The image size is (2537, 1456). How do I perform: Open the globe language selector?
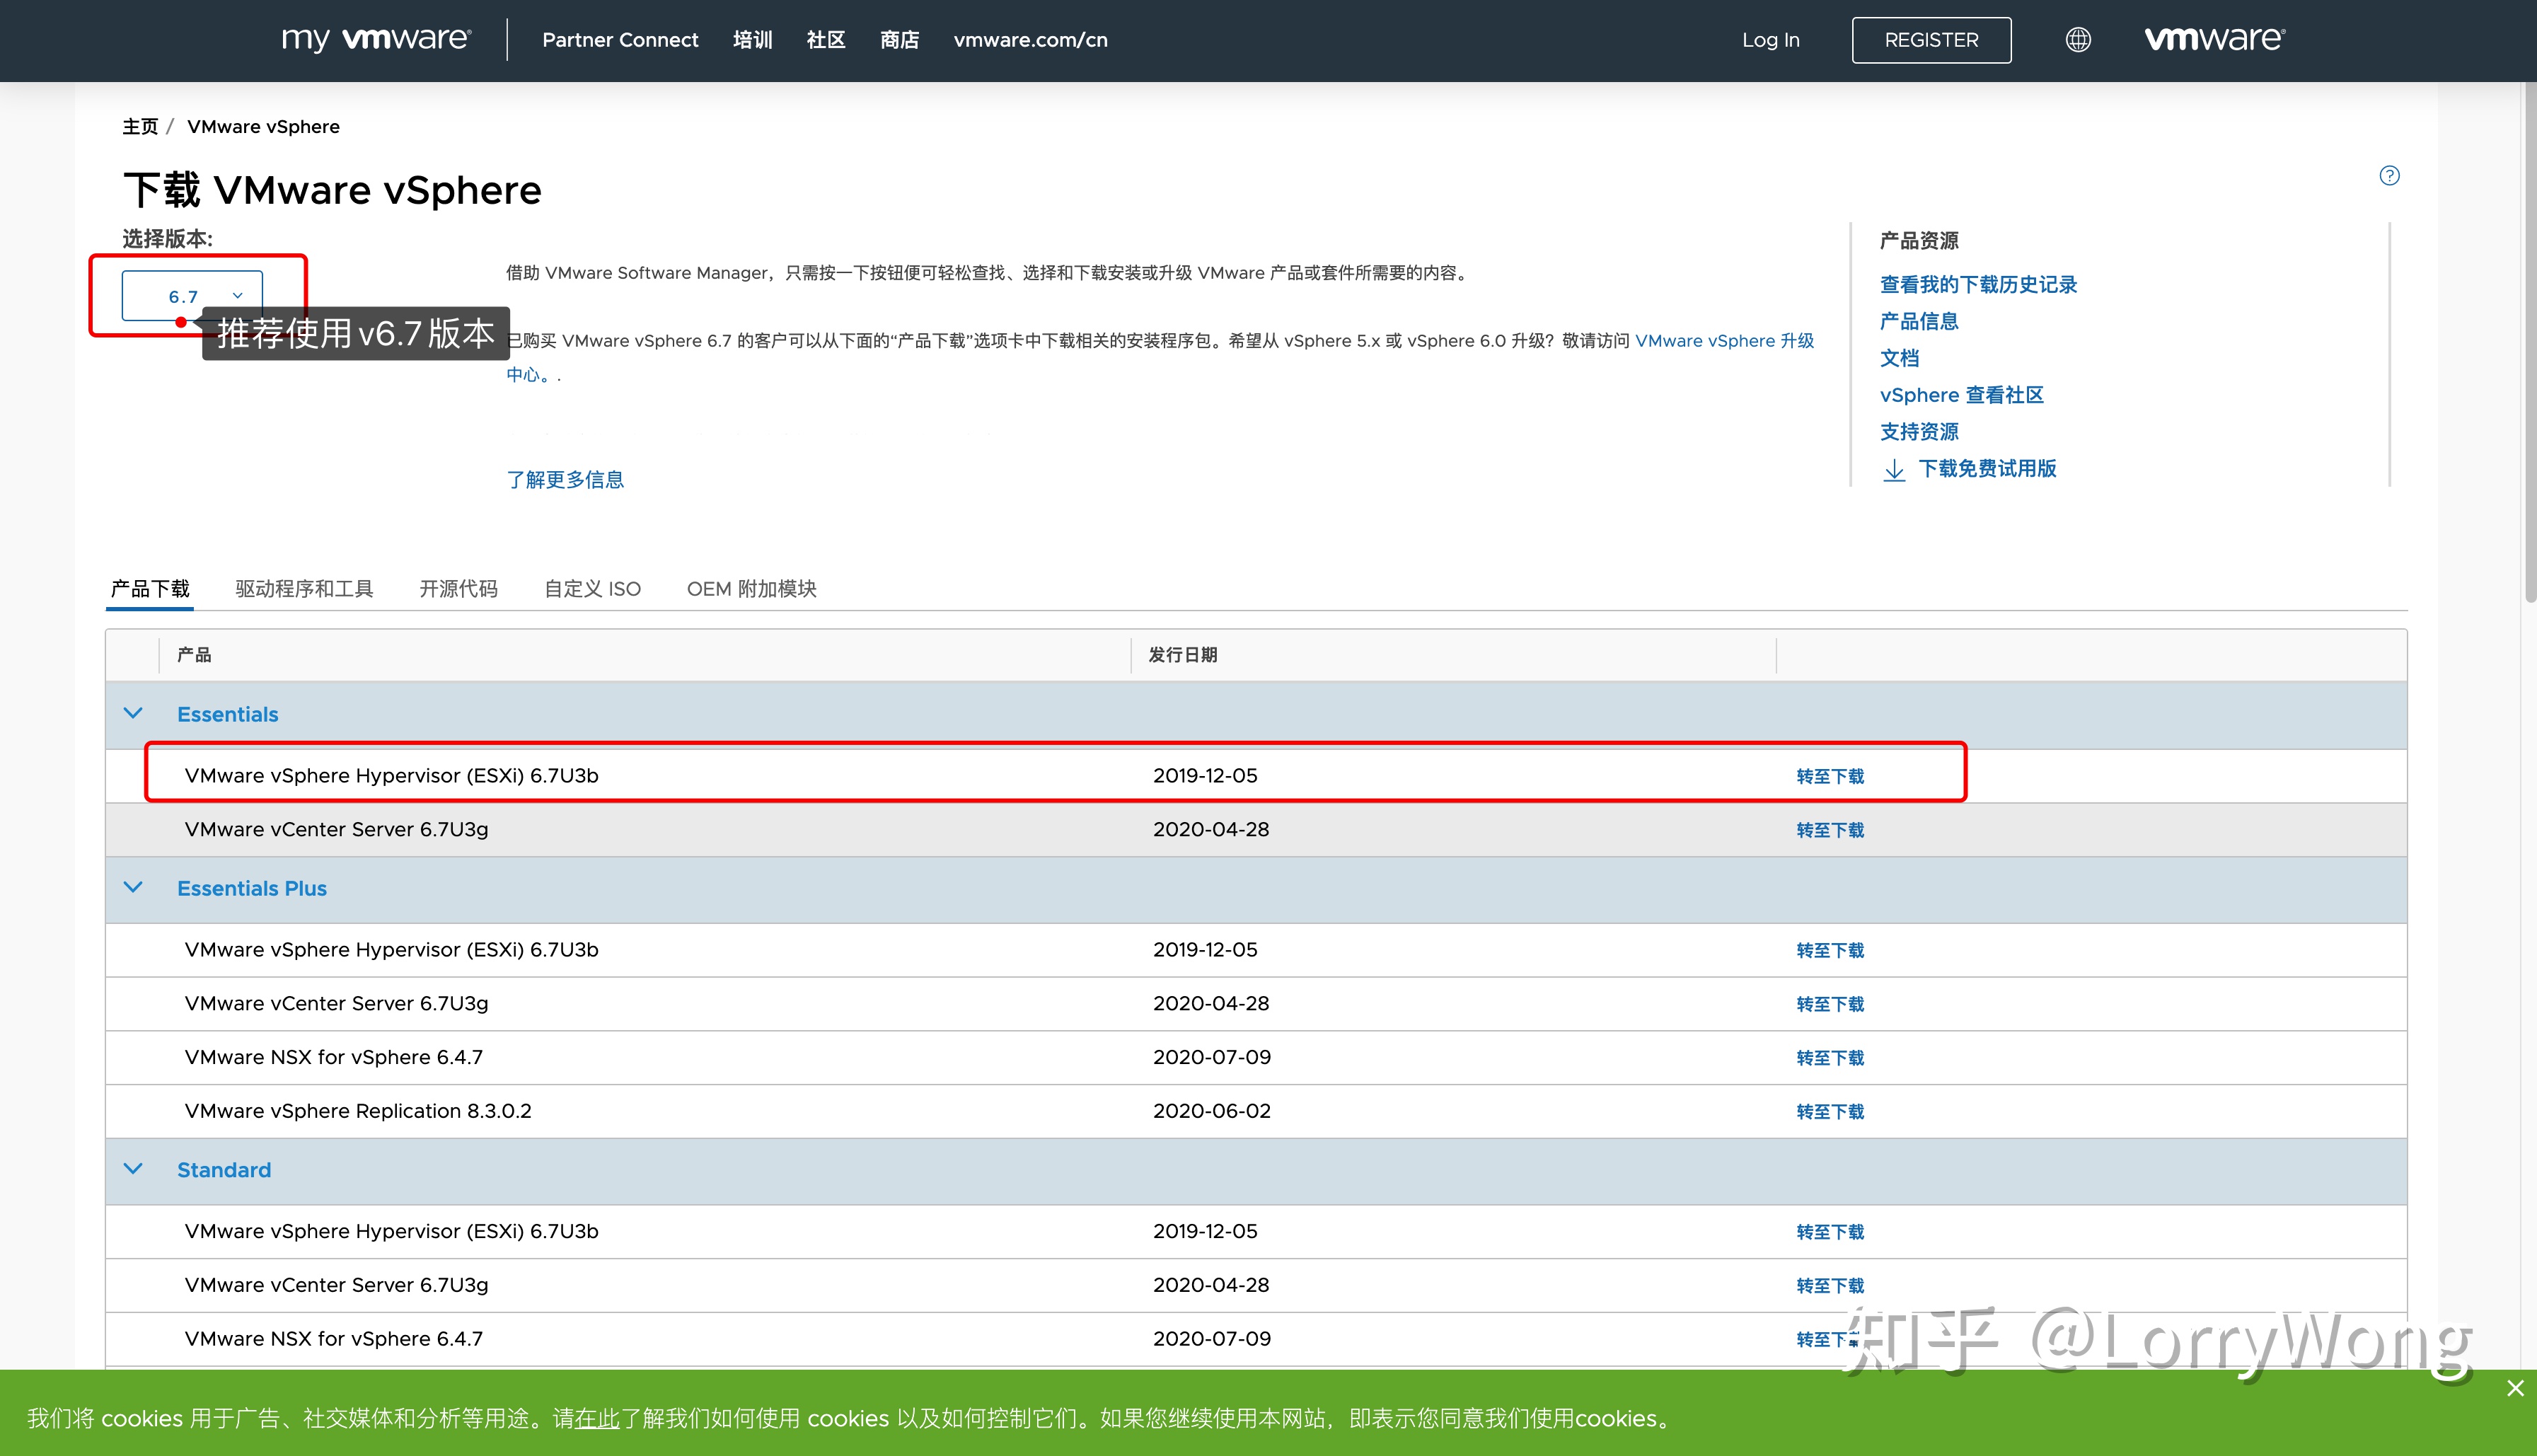pyautogui.click(x=2078, y=40)
